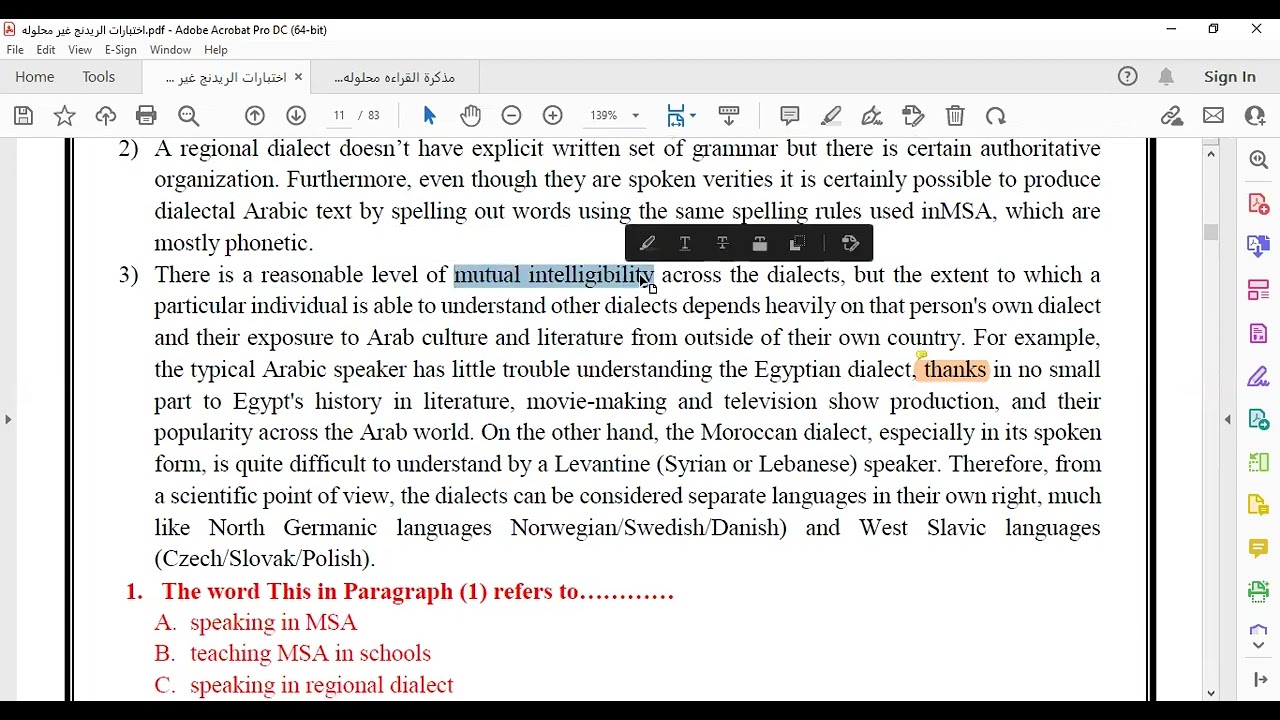
Task: Zoom in with the plus circle icon
Action: [x=552, y=116]
